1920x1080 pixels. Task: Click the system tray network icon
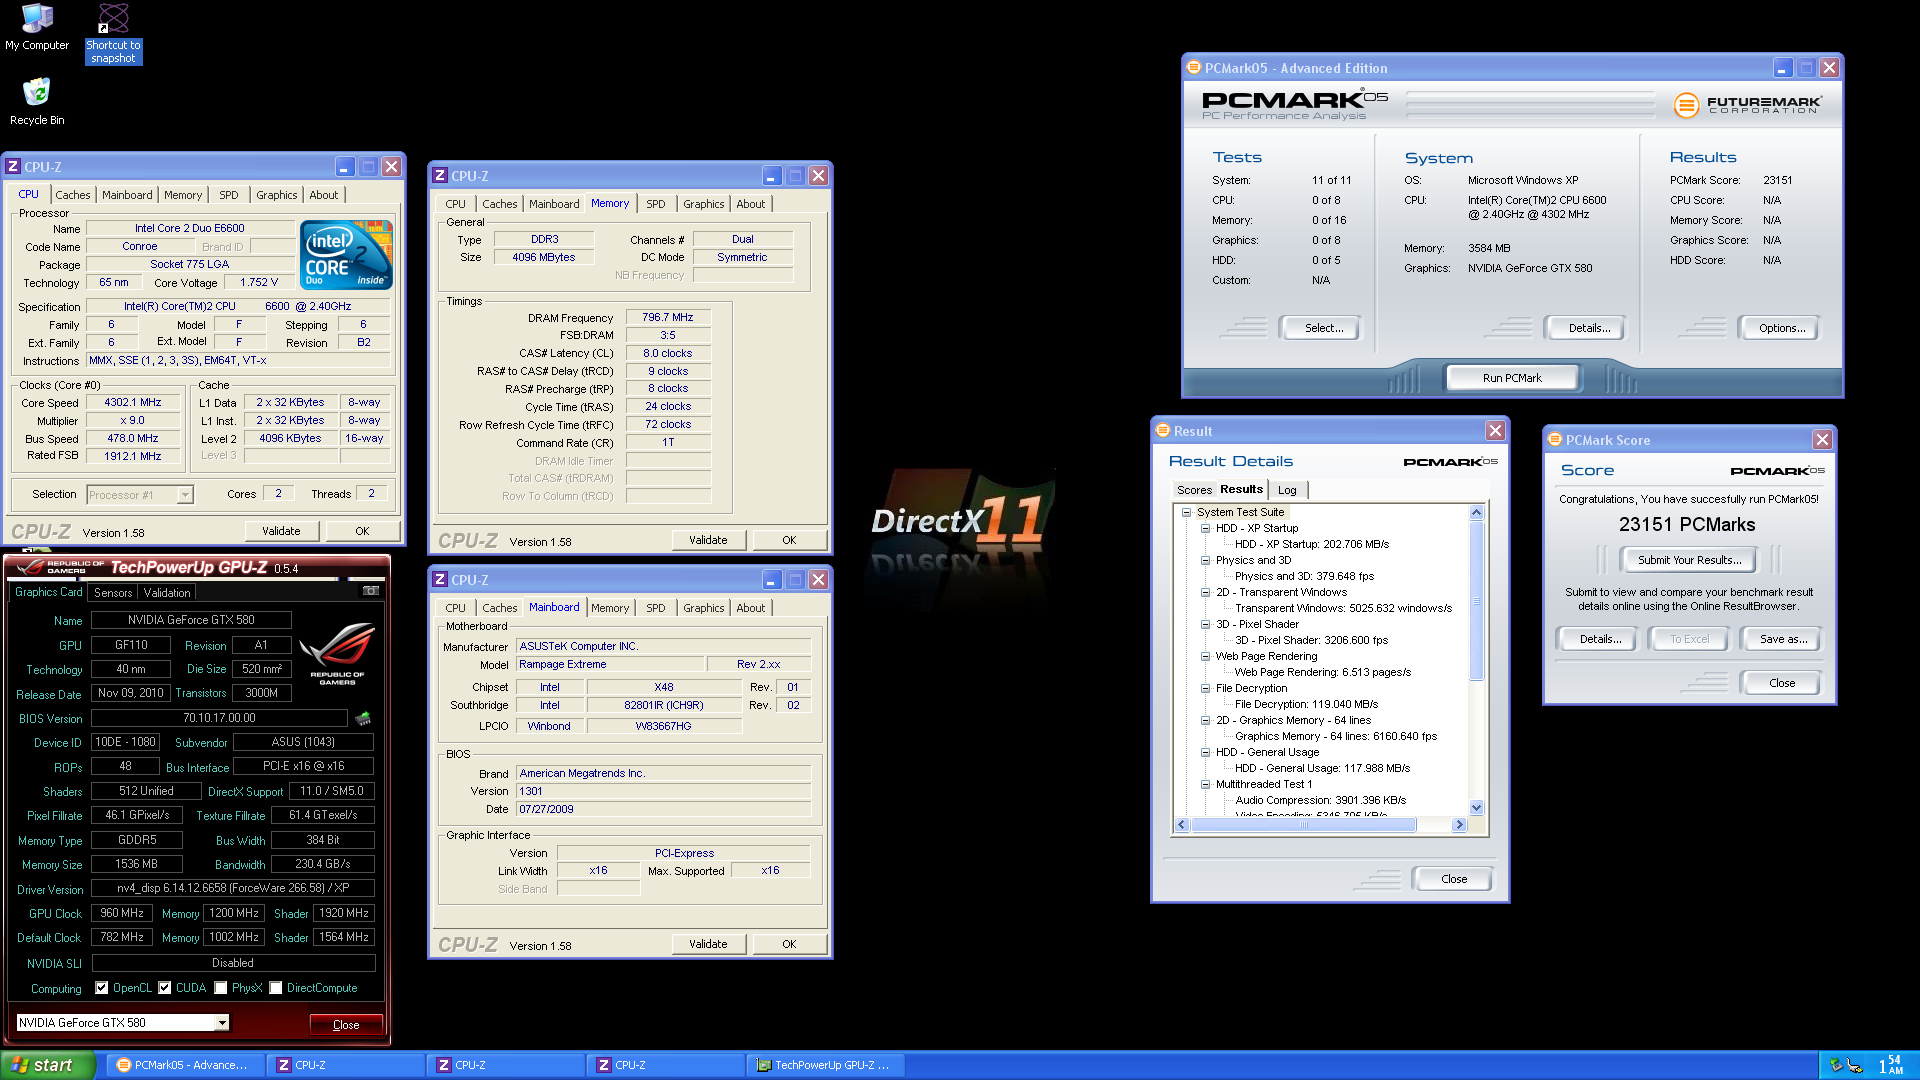click(x=1855, y=1065)
